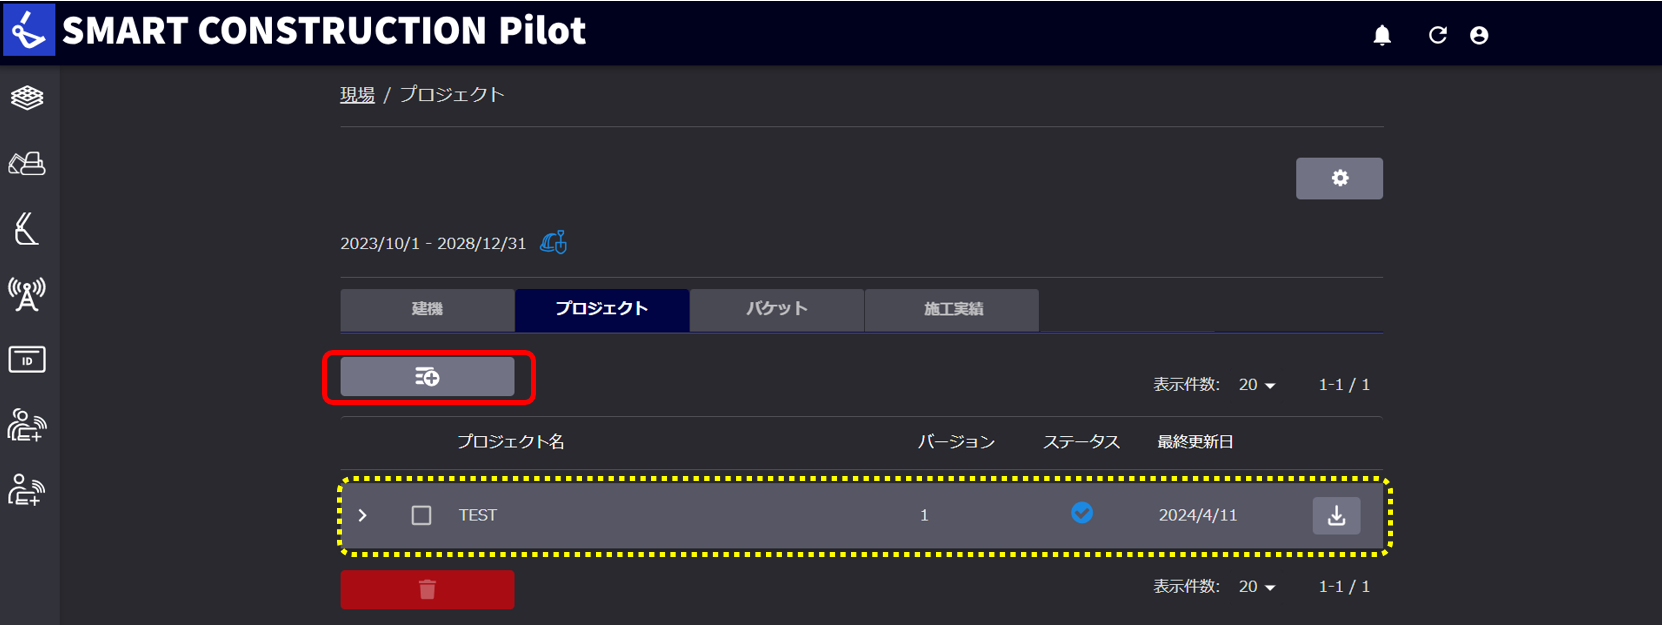Switch to the 施工実績 tab
Viewport: 1662px width, 625px height.
pyautogui.click(x=952, y=309)
